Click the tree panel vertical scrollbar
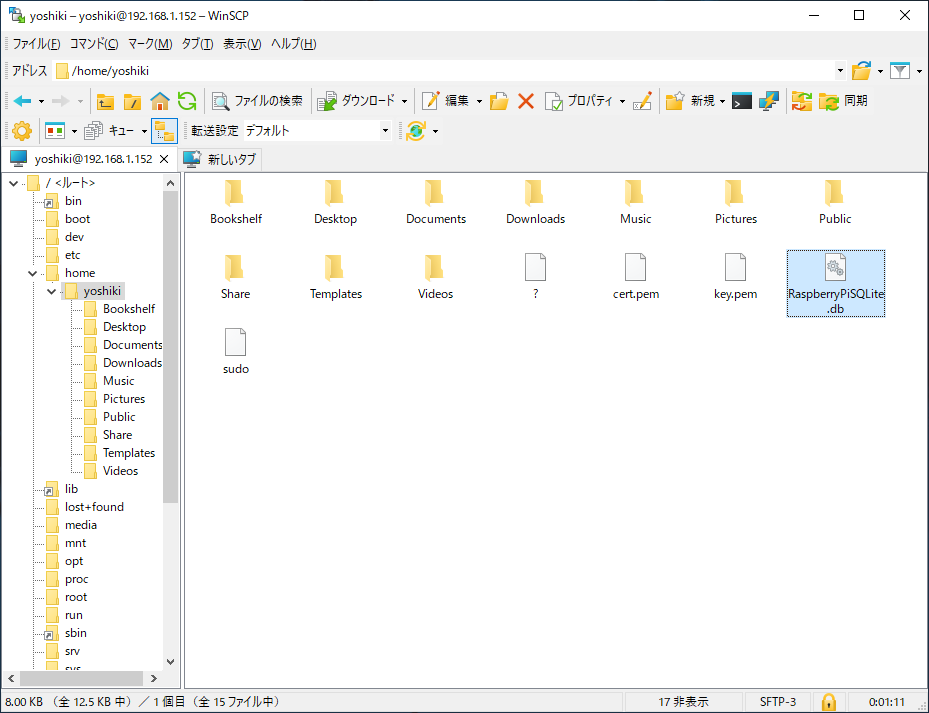 pyautogui.click(x=170, y=347)
